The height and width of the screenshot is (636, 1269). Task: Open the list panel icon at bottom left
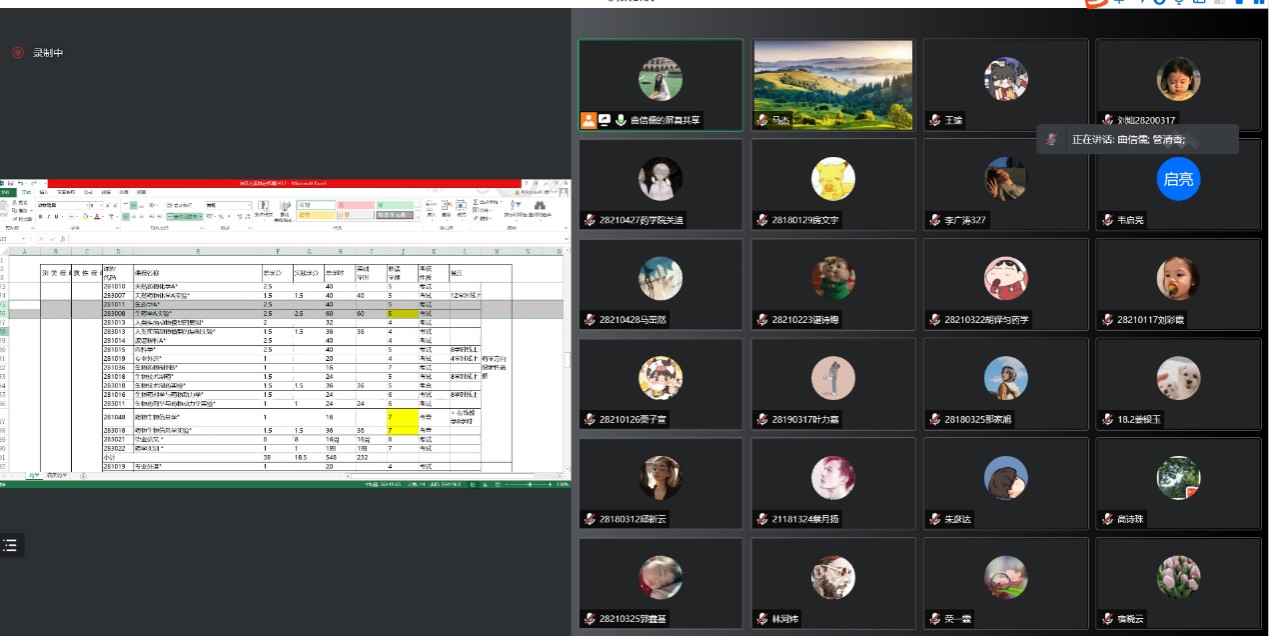pyautogui.click(x=10, y=545)
